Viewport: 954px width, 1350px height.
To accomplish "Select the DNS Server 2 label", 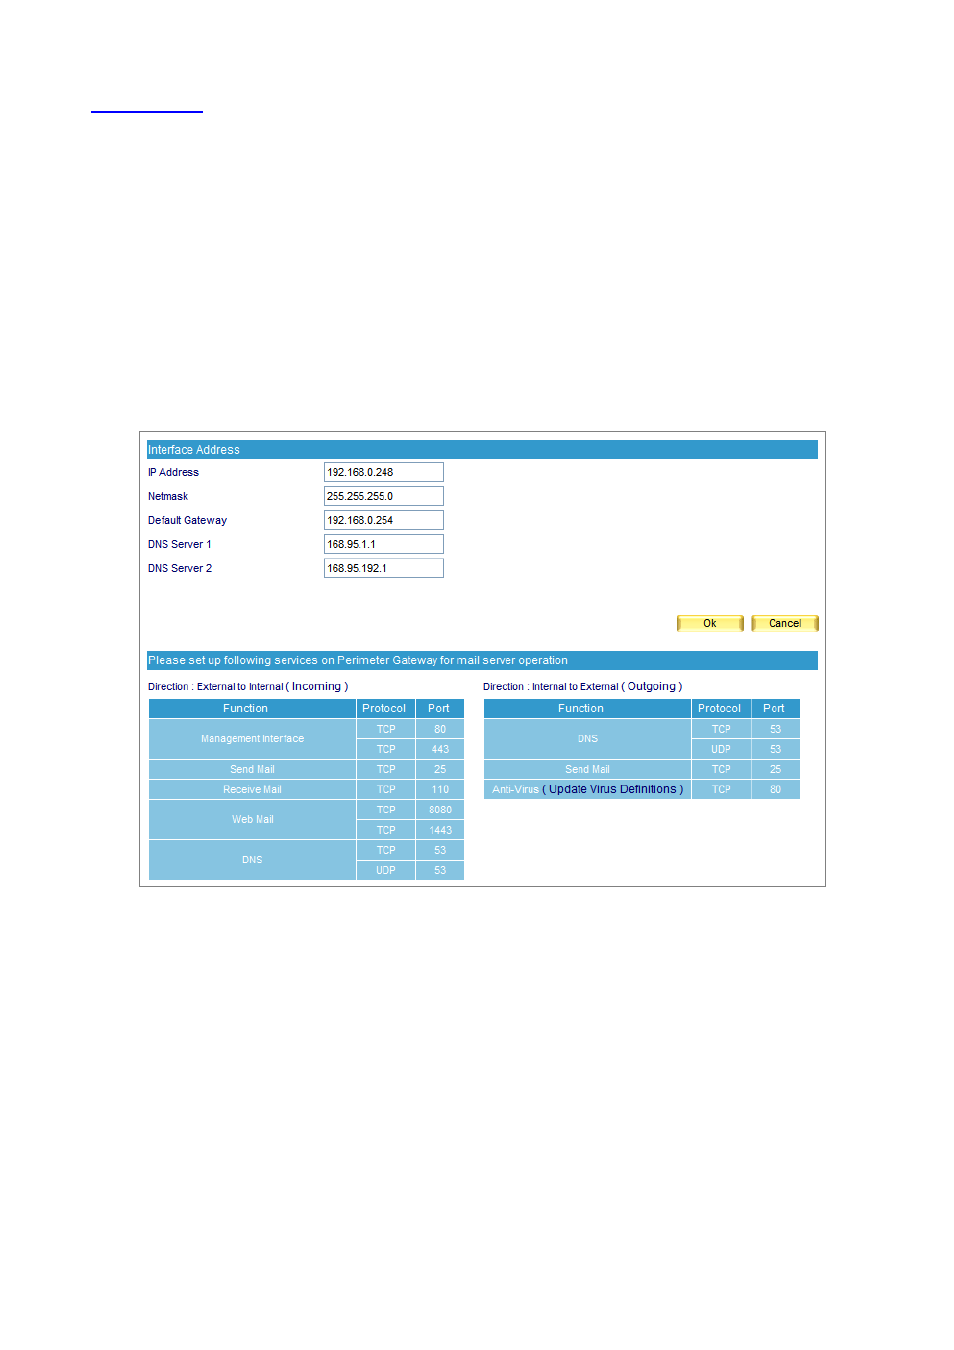I will pyautogui.click(x=180, y=568).
